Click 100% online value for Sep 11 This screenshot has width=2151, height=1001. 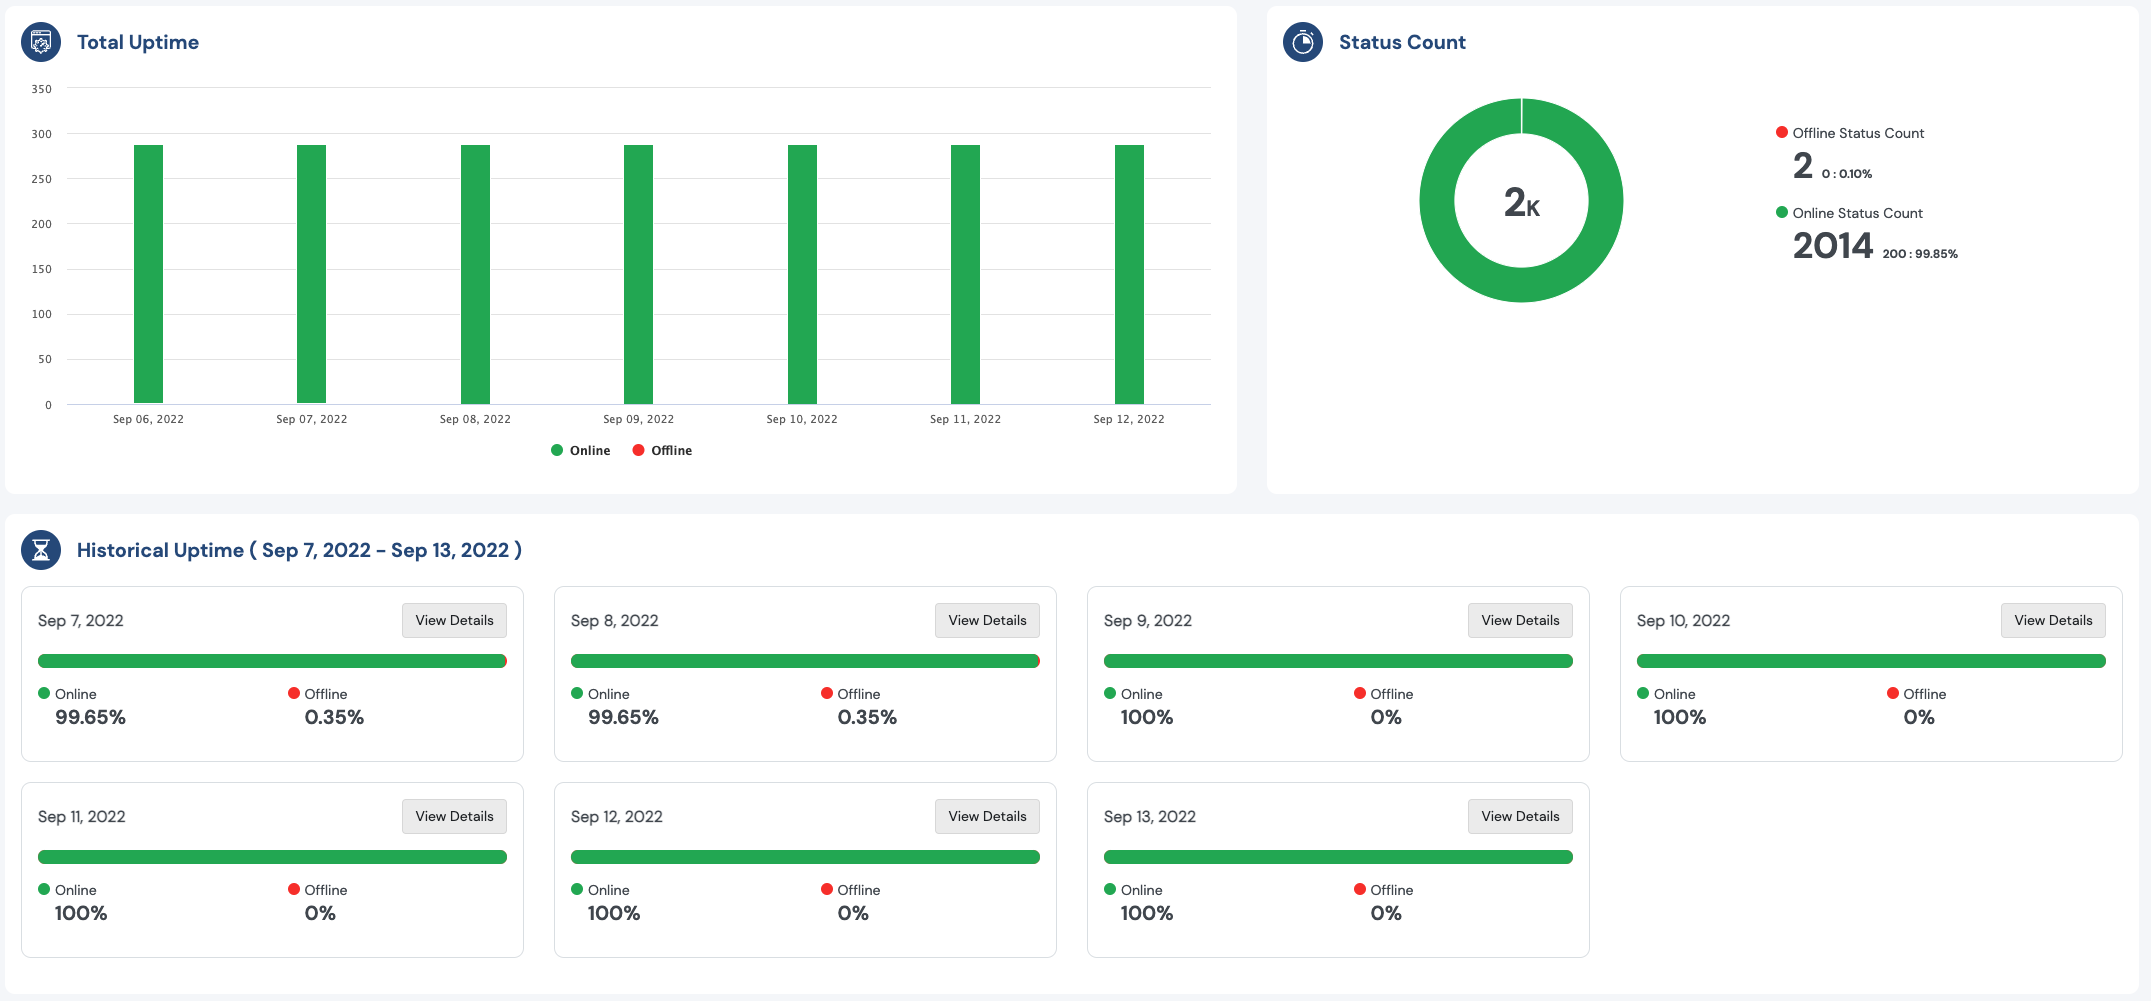click(x=80, y=913)
